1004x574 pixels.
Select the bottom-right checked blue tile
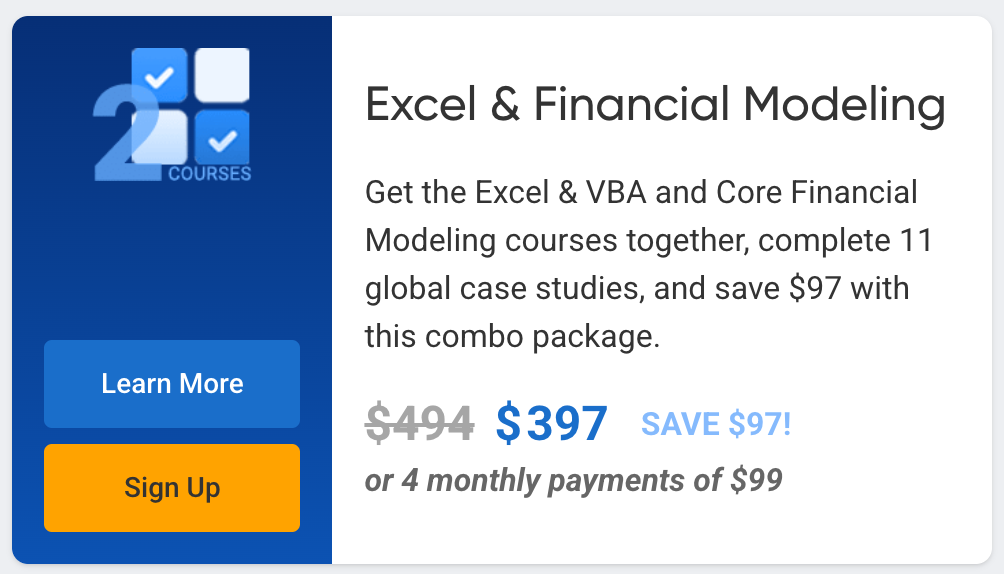click(222, 138)
